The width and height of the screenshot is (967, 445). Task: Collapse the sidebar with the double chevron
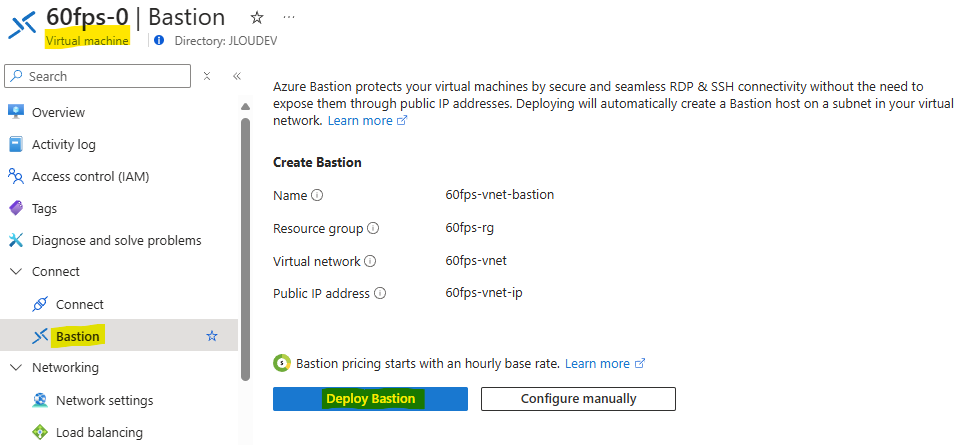pos(237,76)
